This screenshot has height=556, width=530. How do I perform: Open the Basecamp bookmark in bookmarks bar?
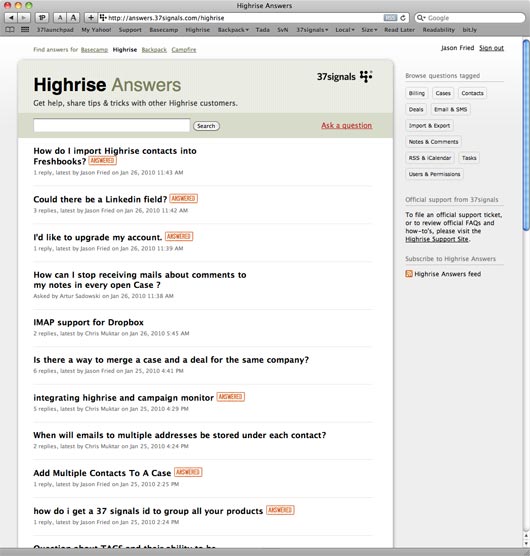pos(163,30)
